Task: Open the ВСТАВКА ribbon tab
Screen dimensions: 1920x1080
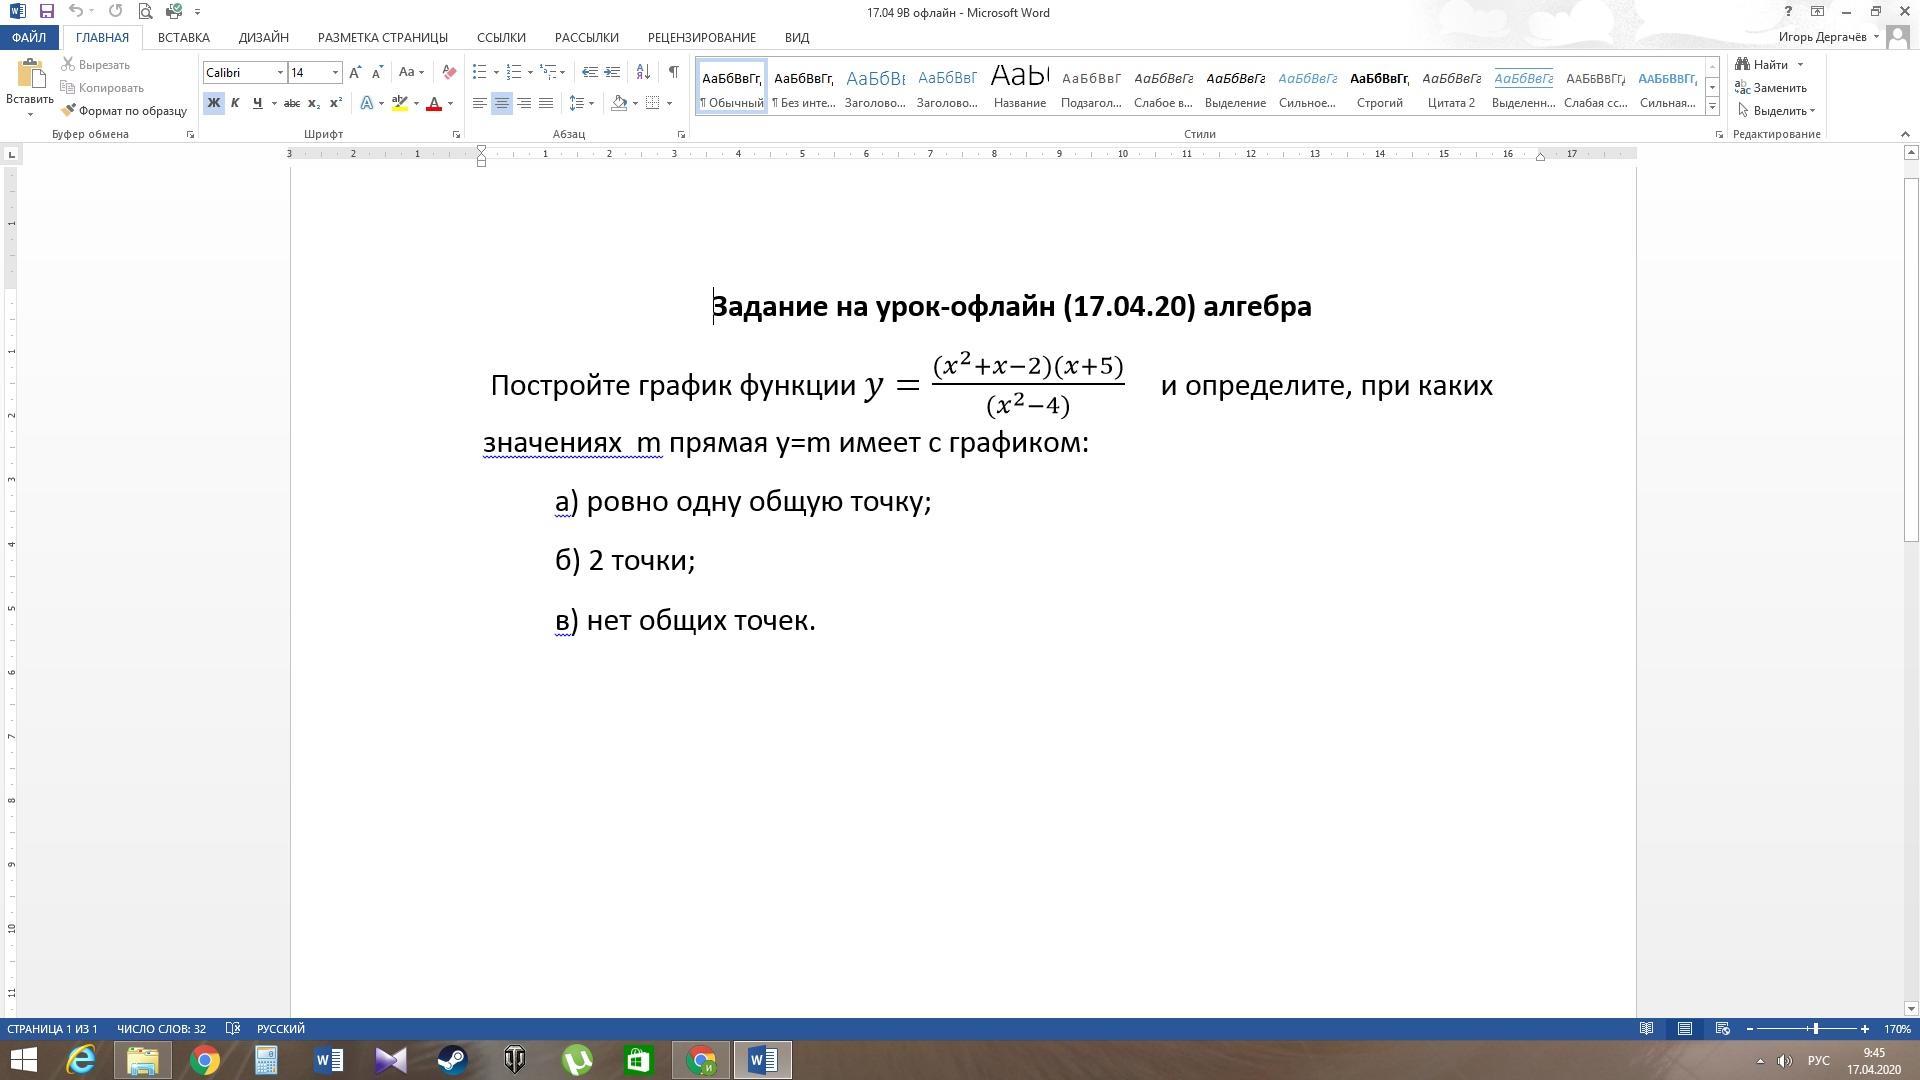Action: click(183, 37)
